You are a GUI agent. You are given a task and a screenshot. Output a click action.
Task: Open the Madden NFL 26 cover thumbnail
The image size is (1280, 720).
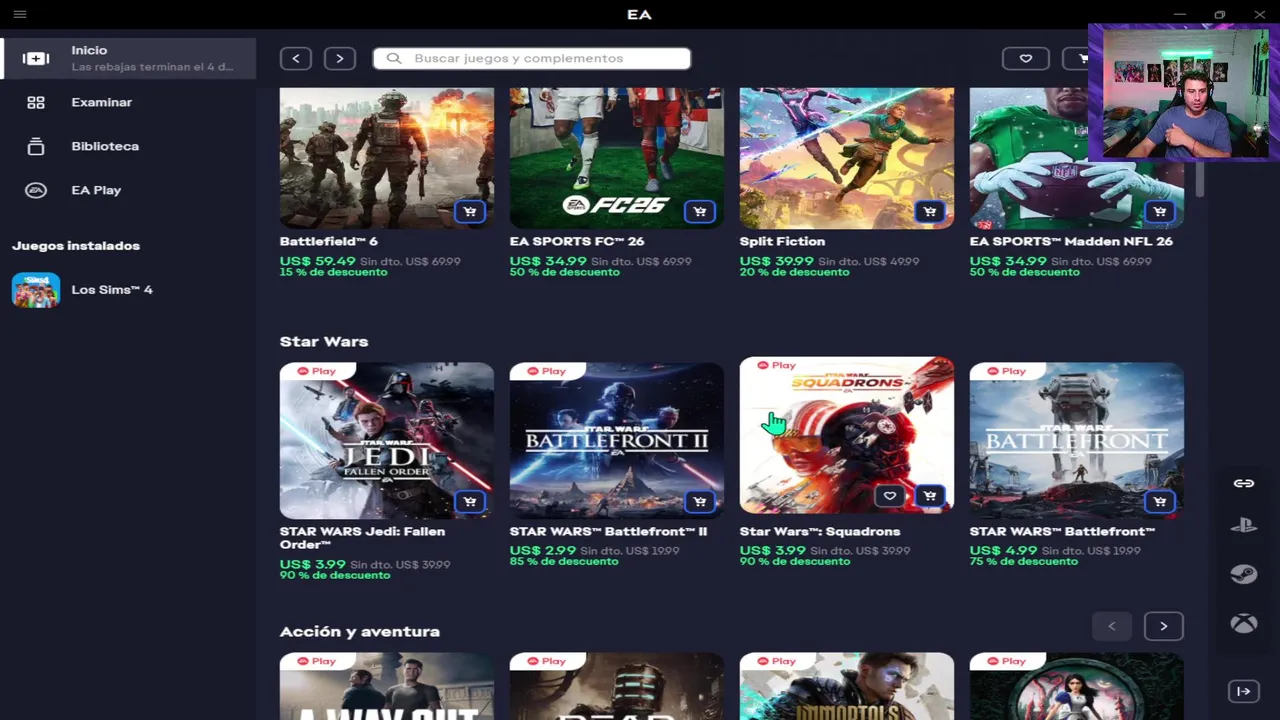(1077, 158)
